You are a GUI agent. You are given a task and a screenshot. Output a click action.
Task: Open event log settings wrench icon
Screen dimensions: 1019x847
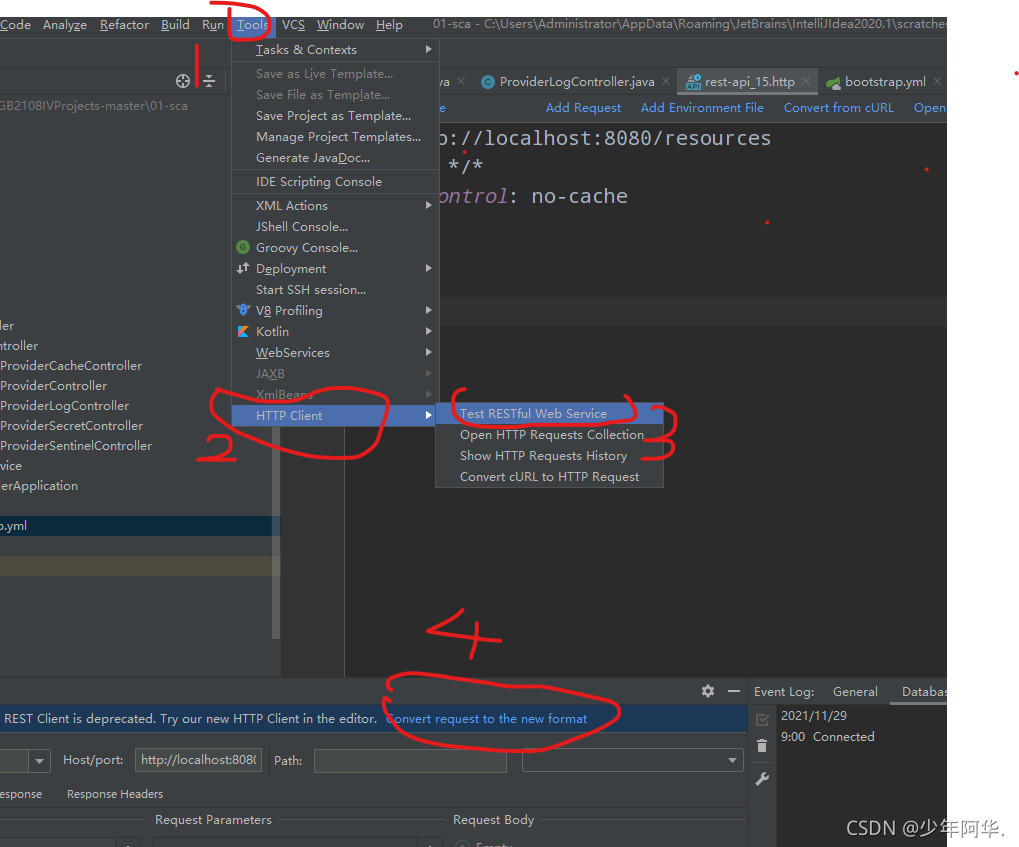pyautogui.click(x=762, y=778)
